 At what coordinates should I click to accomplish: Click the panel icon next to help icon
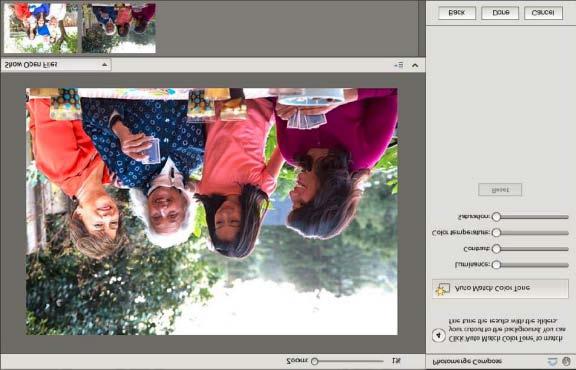[x=552, y=362]
